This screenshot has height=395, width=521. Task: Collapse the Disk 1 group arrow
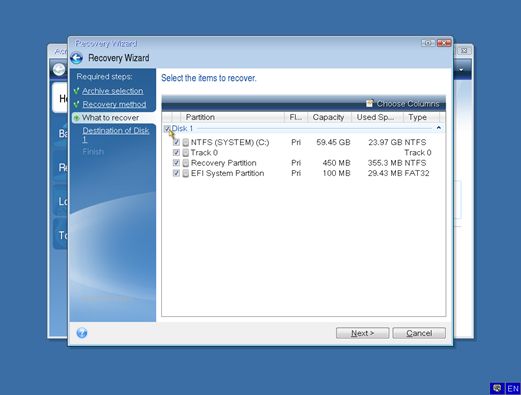point(439,128)
